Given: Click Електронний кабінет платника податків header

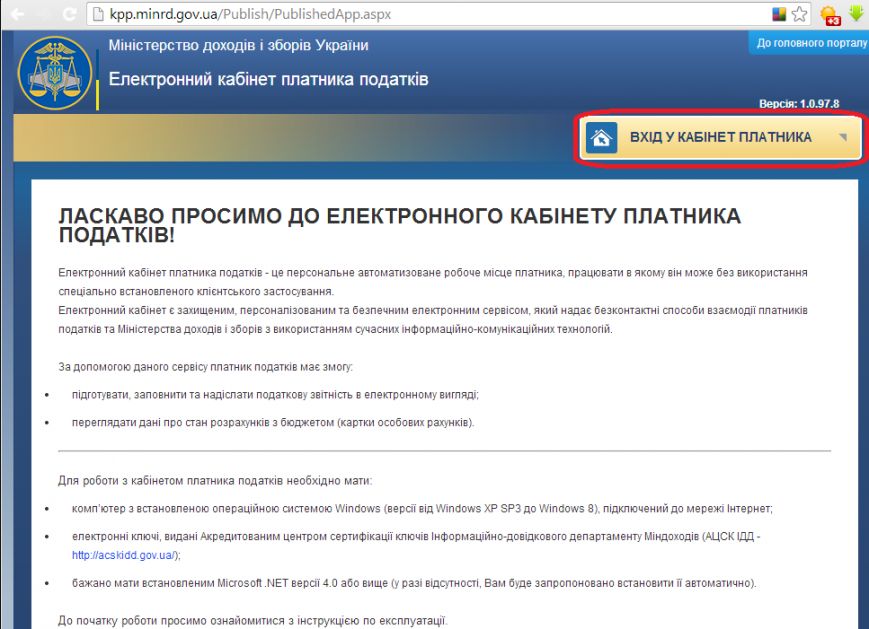Looking at the screenshot, I should coord(268,79).
